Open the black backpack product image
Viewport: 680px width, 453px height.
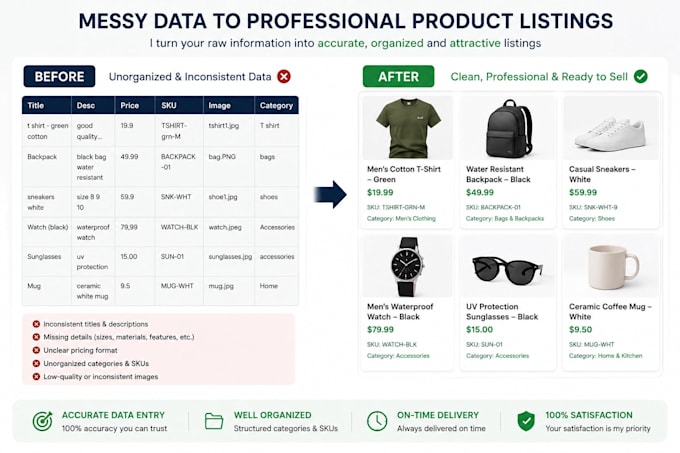(508, 127)
